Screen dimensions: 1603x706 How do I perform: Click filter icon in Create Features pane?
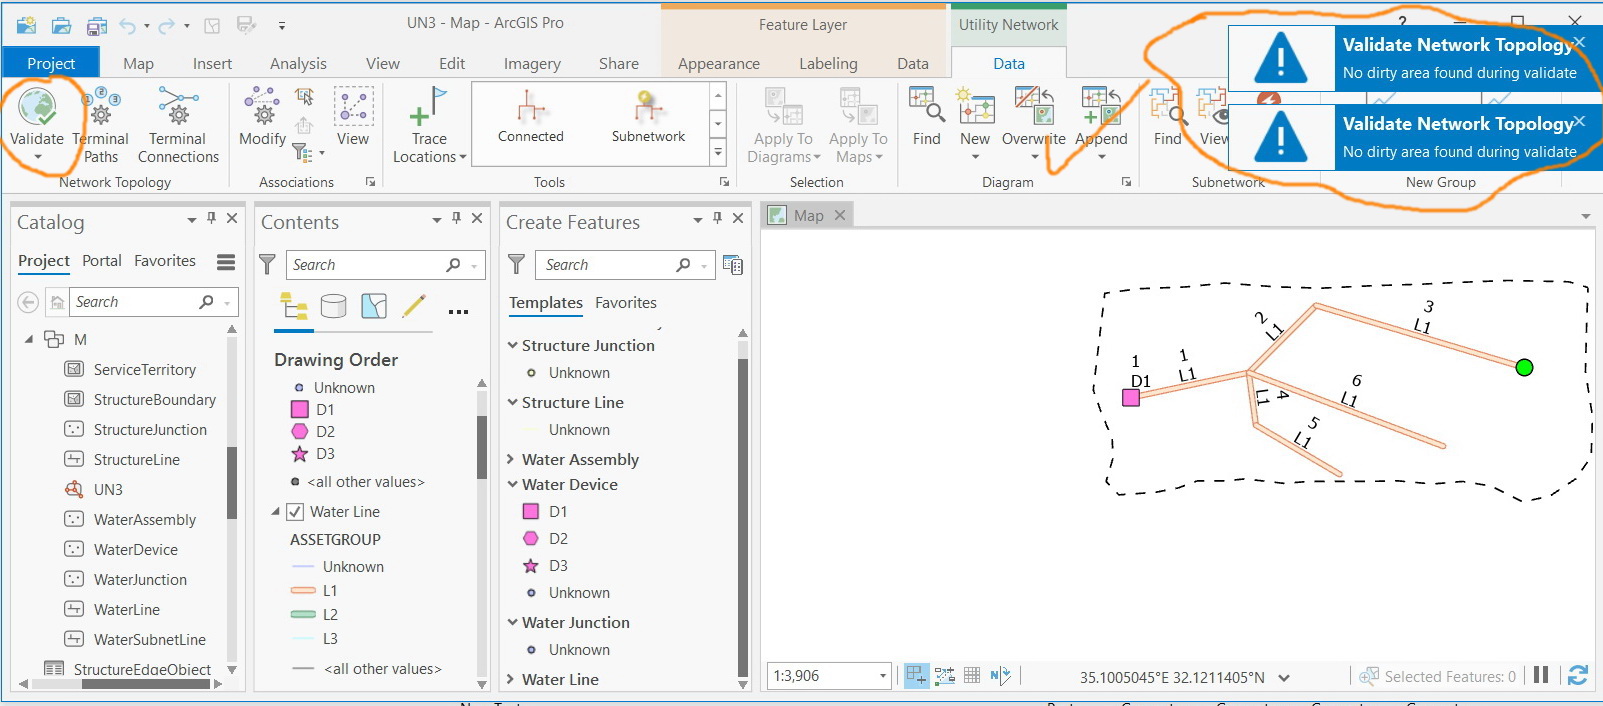pos(516,264)
